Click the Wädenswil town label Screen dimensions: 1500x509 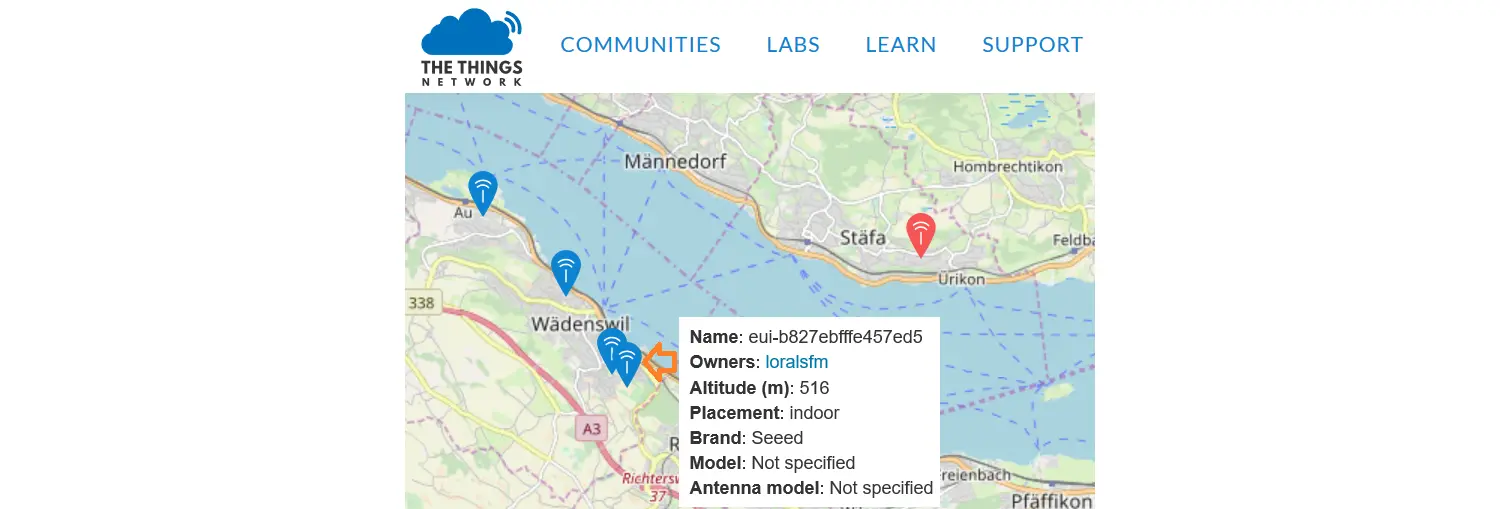pos(580,324)
